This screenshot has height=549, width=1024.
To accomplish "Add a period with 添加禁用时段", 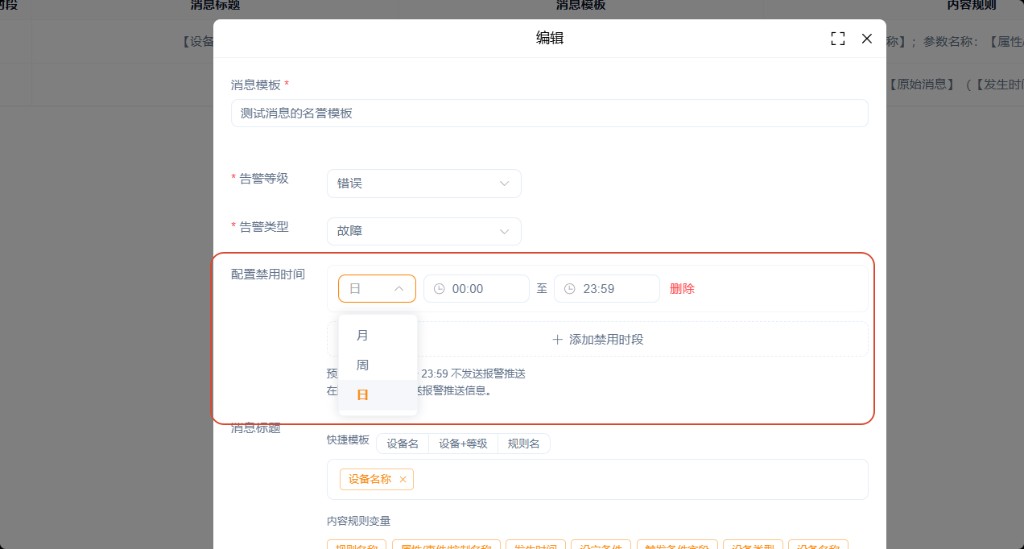I will [598, 339].
